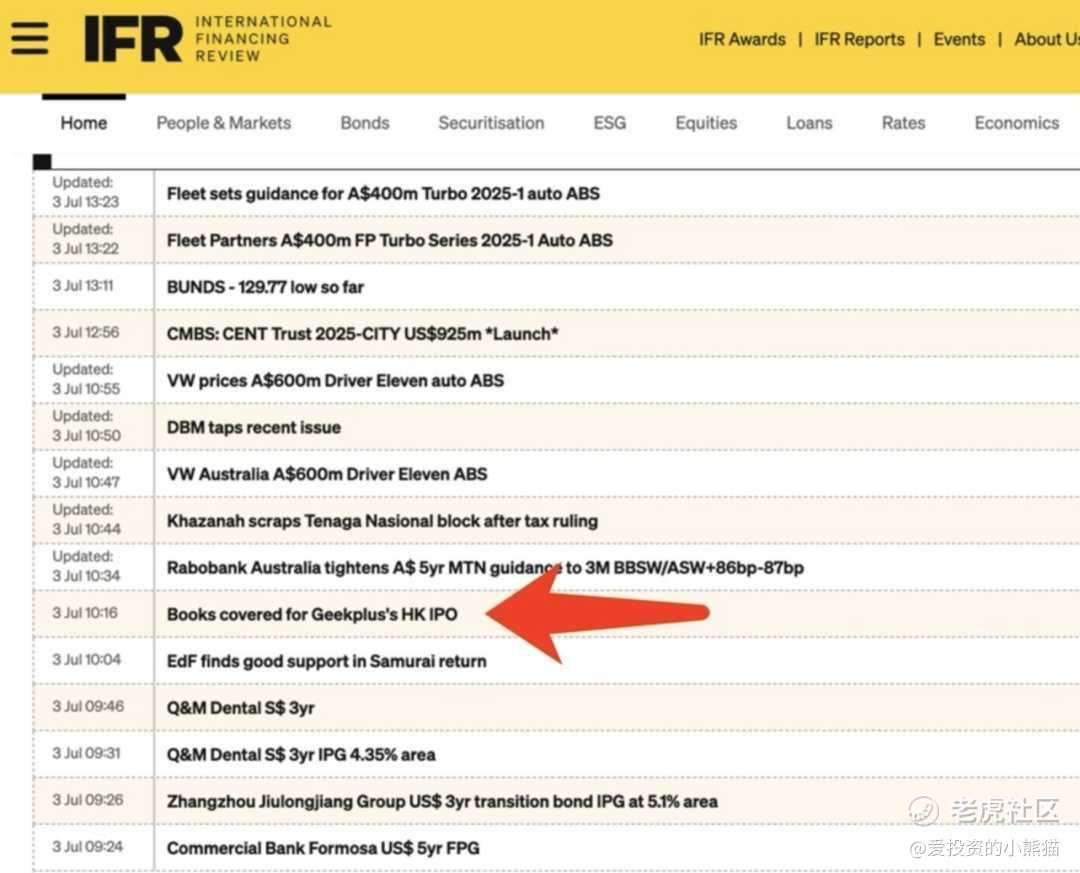
Task: Click the 3 Jul 13:23 timestamp
Action: (x=85, y=202)
